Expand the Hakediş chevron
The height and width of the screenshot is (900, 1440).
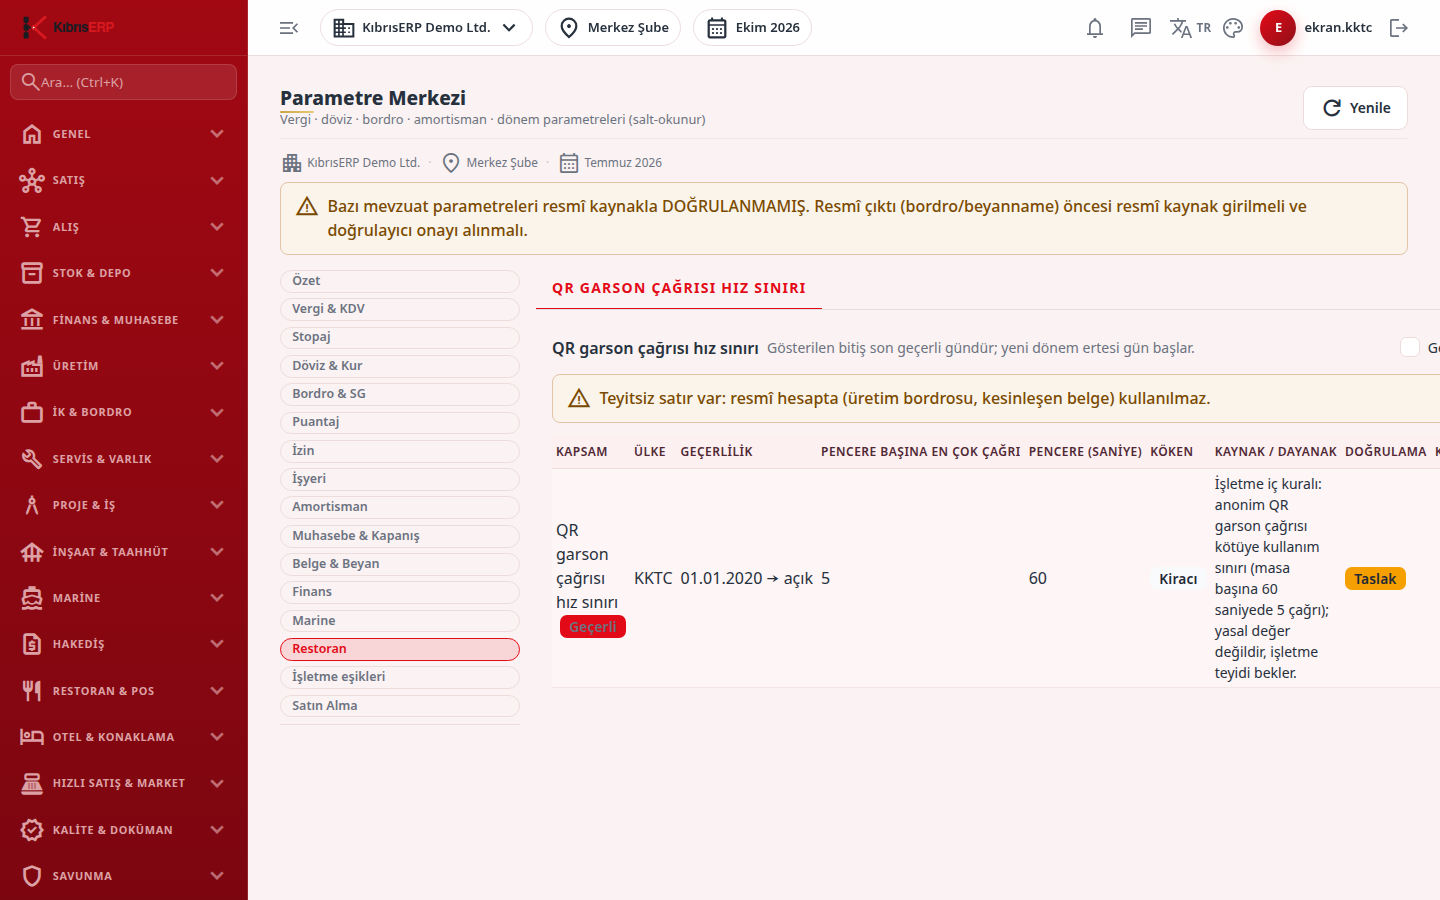217,644
